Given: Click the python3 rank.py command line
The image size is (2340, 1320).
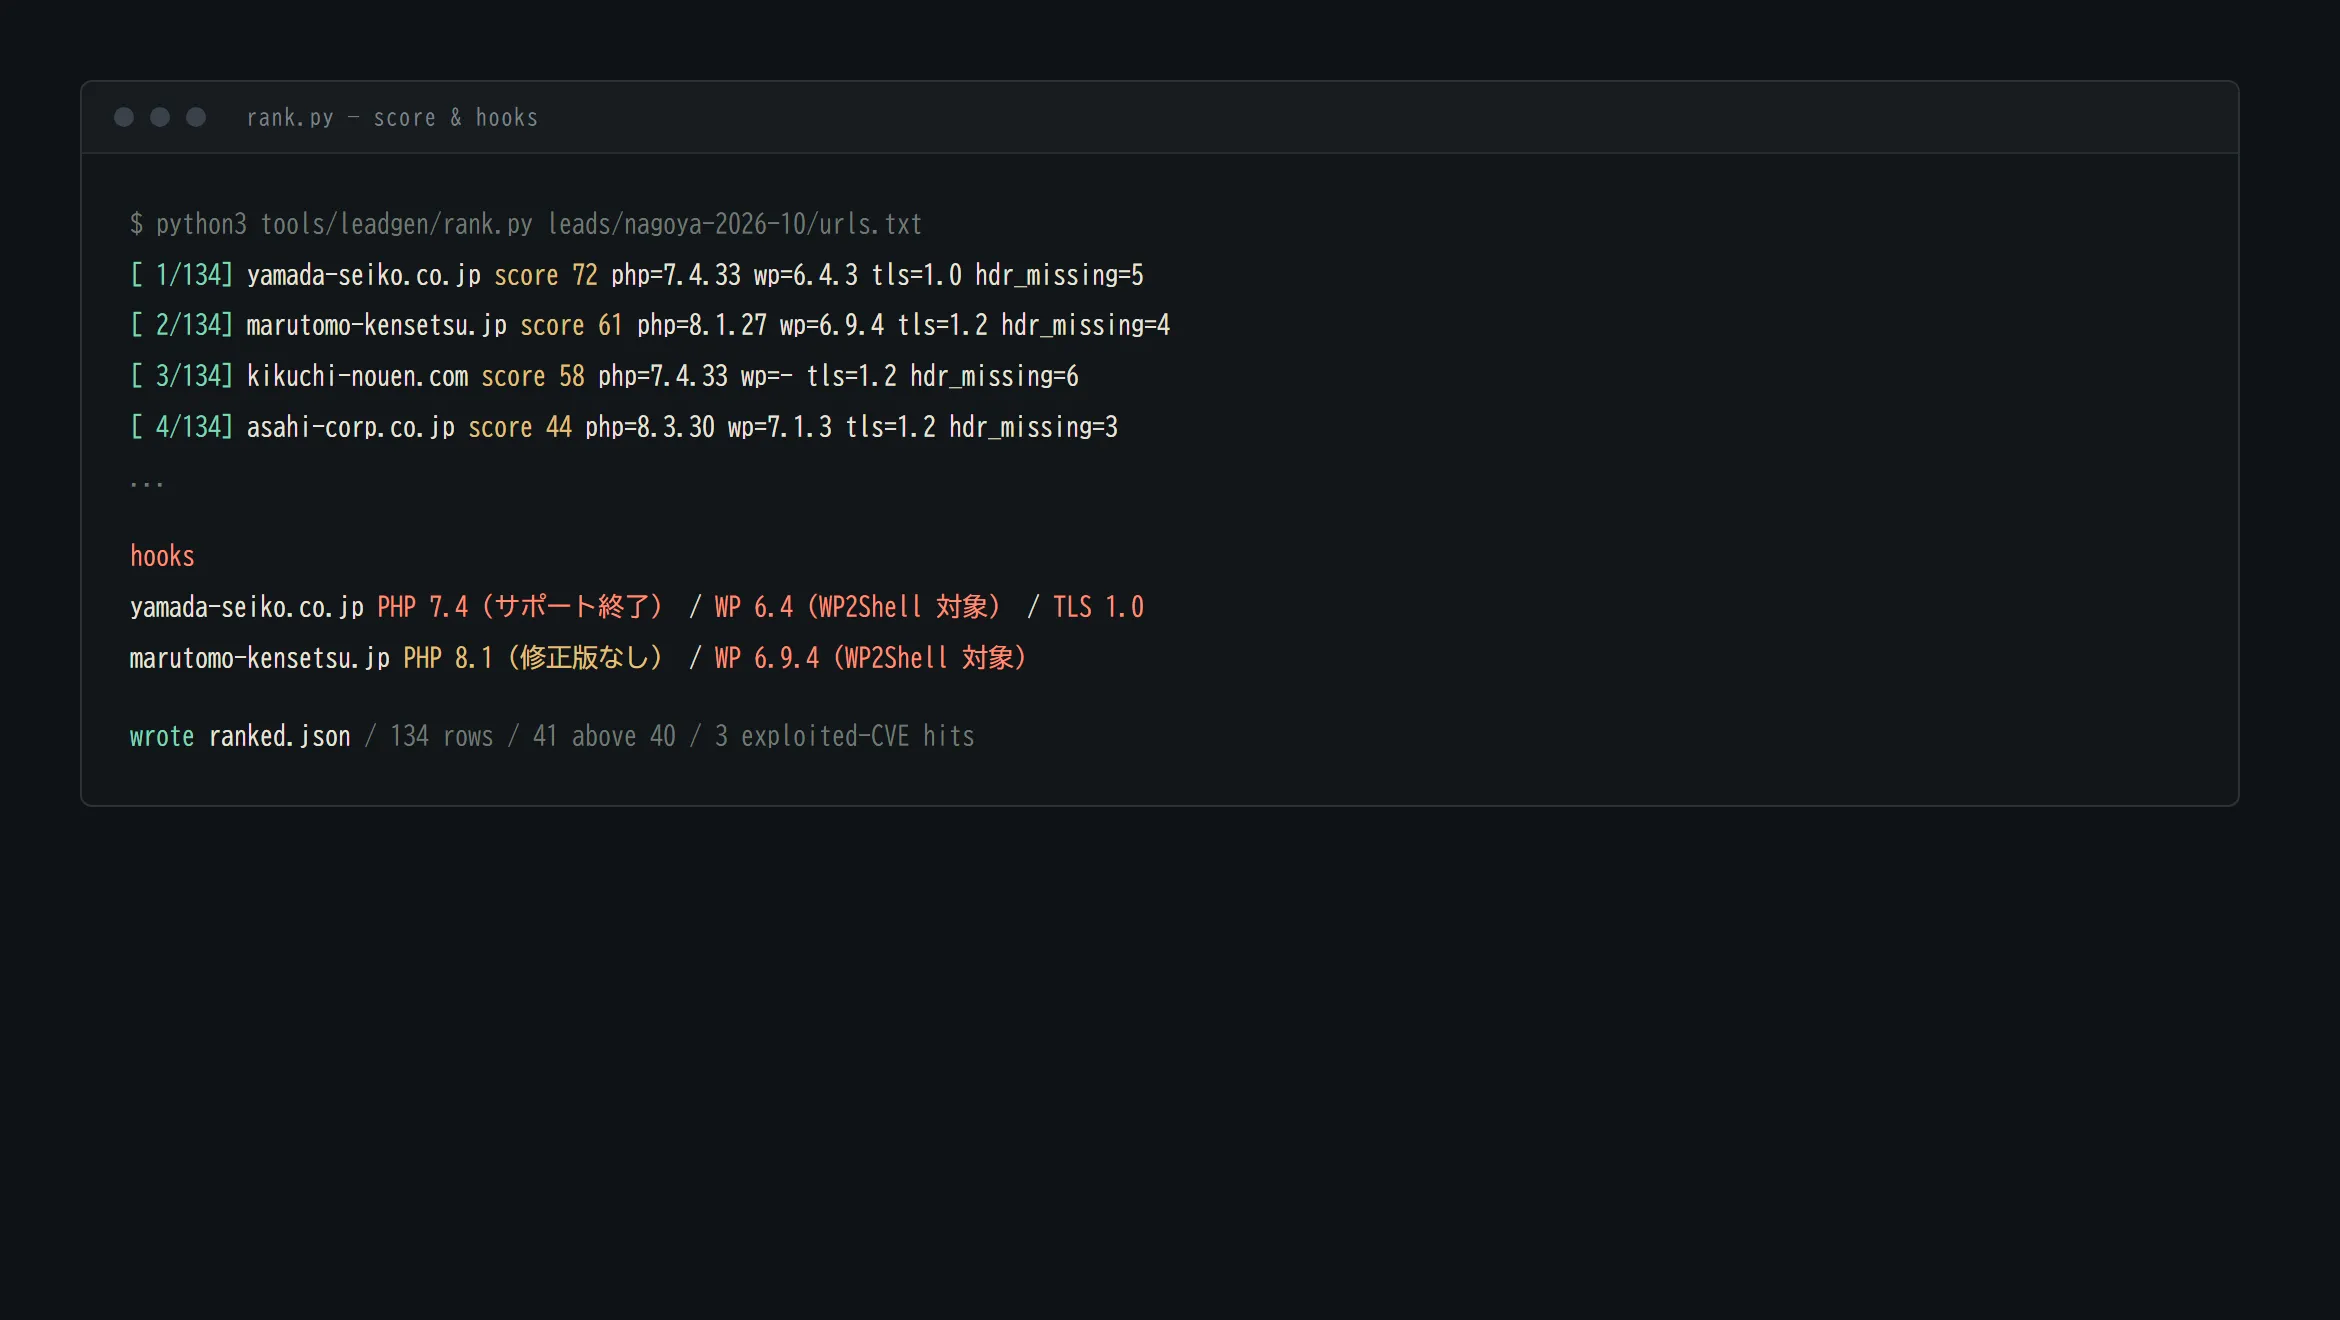Looking at the screenshot, I should [x=526, y=224].
